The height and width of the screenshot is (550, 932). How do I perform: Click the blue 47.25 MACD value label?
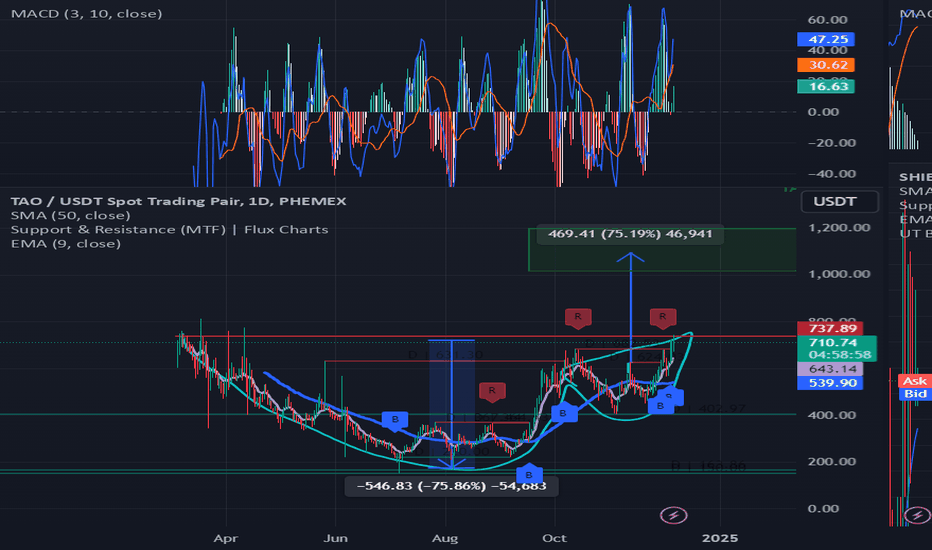[826, 39]
